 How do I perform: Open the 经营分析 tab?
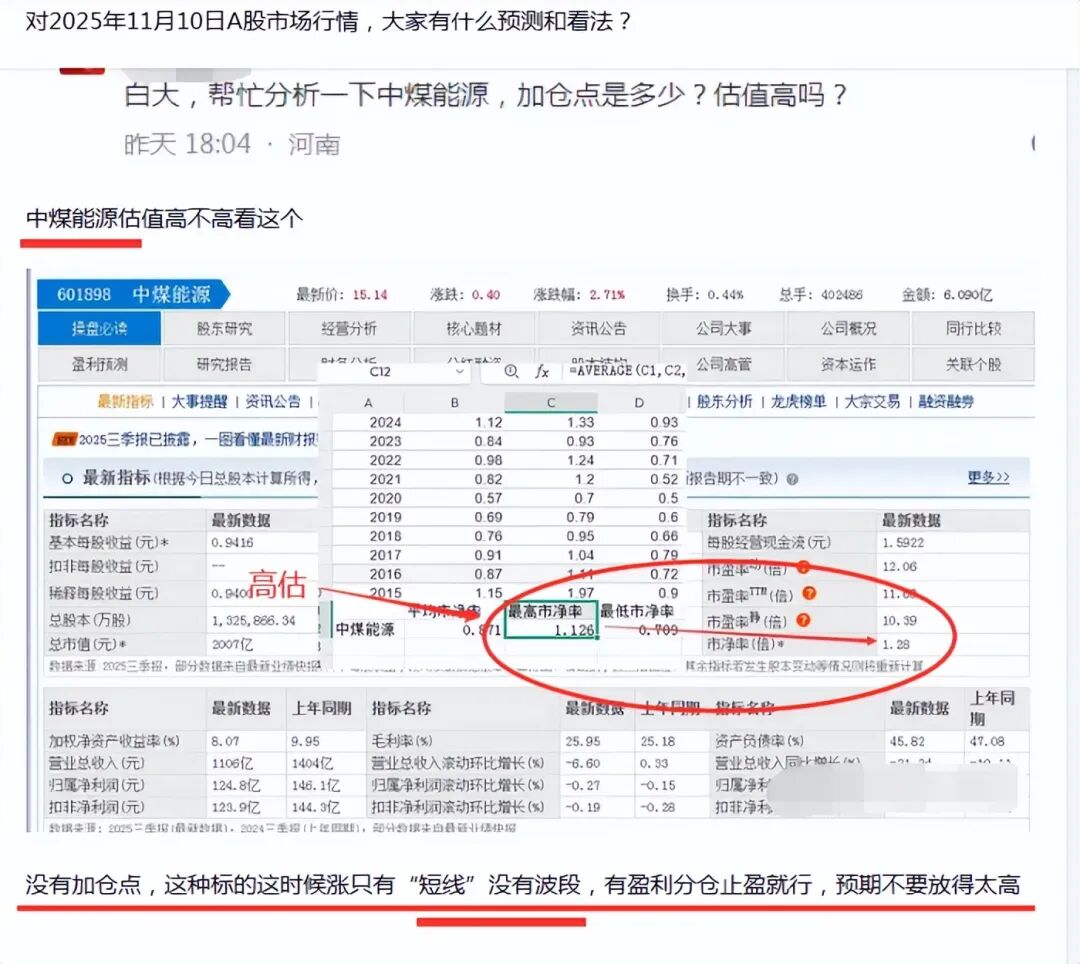click(x=349, y=328)
